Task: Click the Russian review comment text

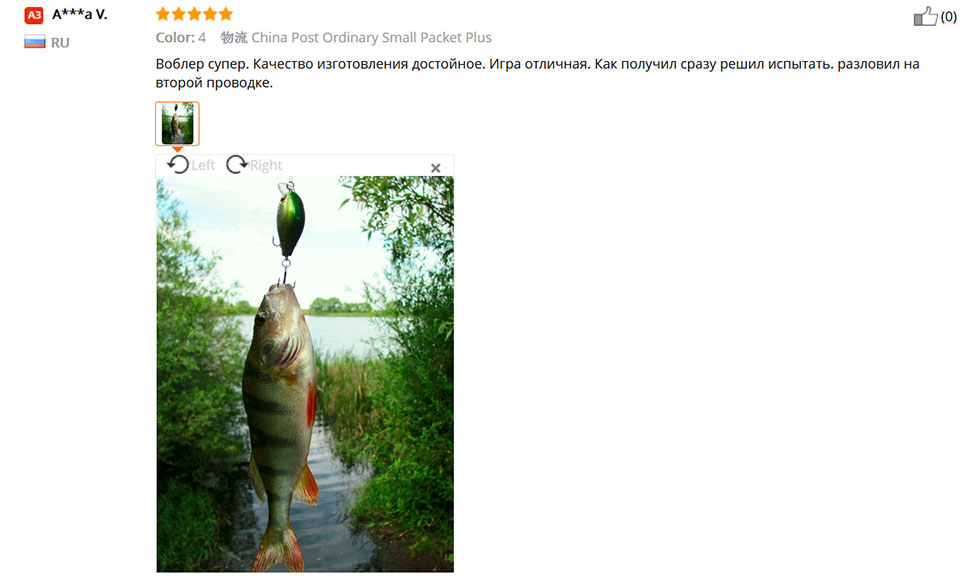Action: coord(538,73)
